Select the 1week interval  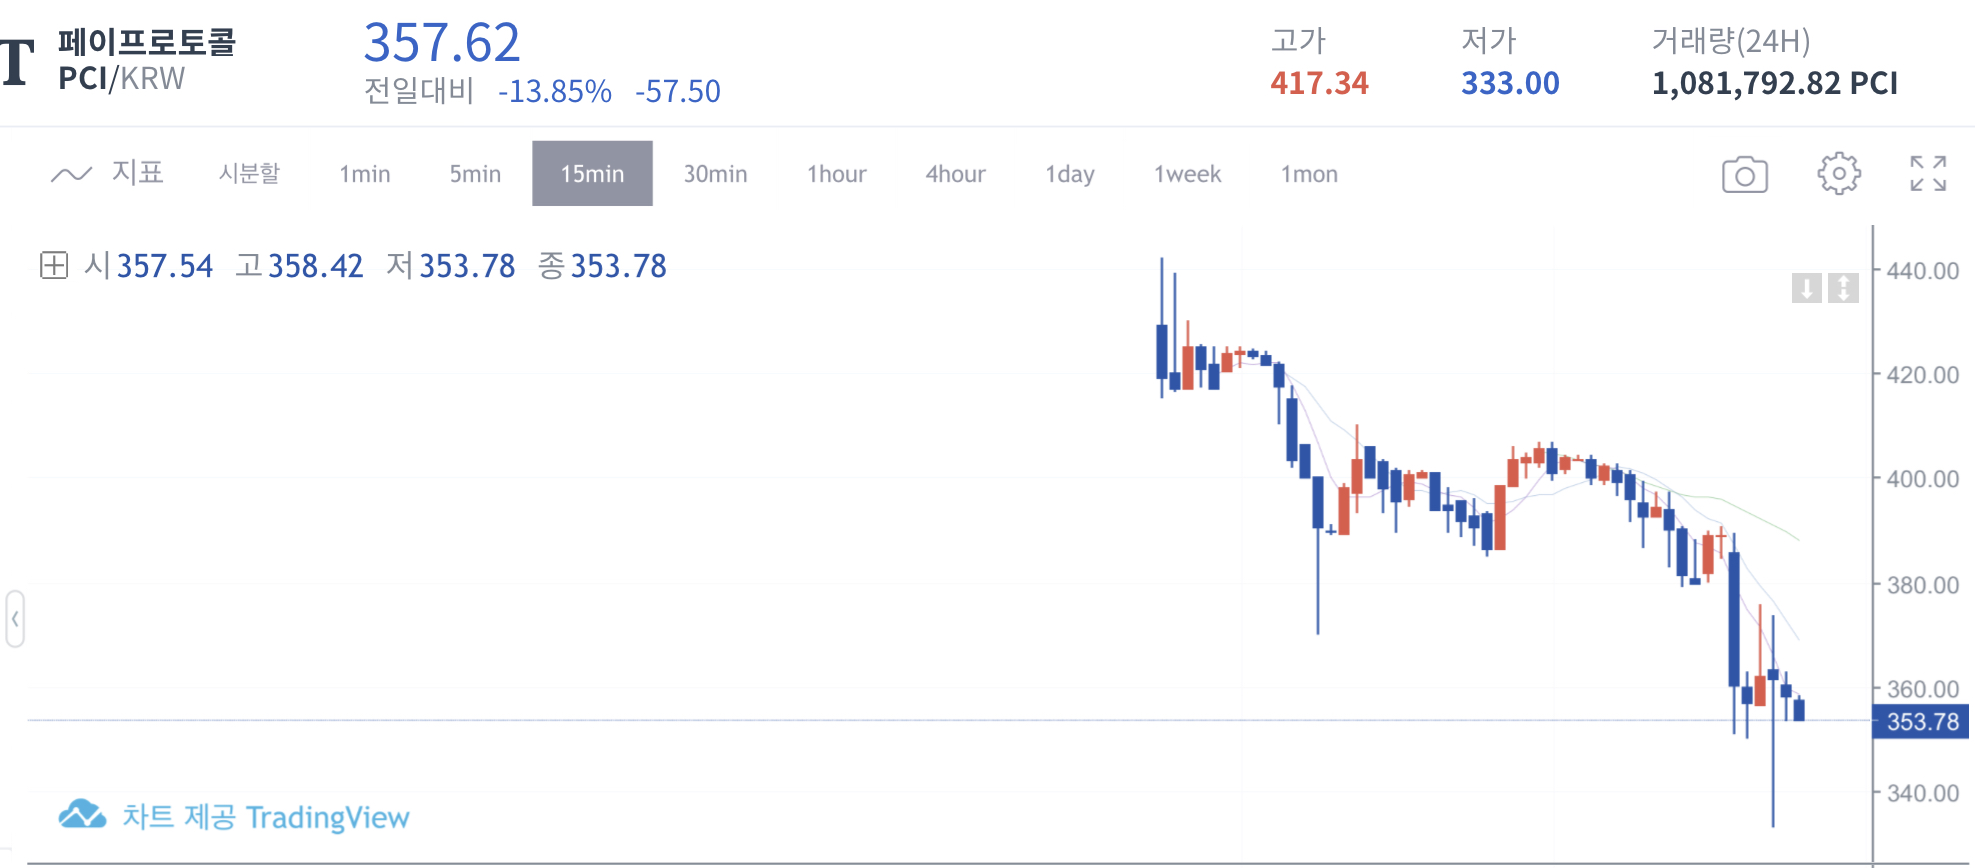click(1187, 174)
